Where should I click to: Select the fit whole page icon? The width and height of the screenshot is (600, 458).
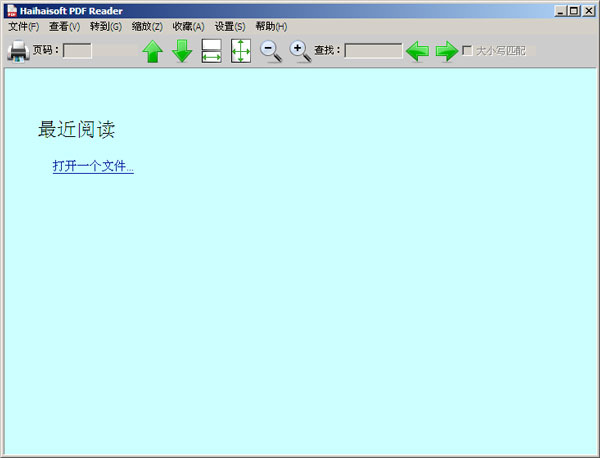click(x=241, y=51)
